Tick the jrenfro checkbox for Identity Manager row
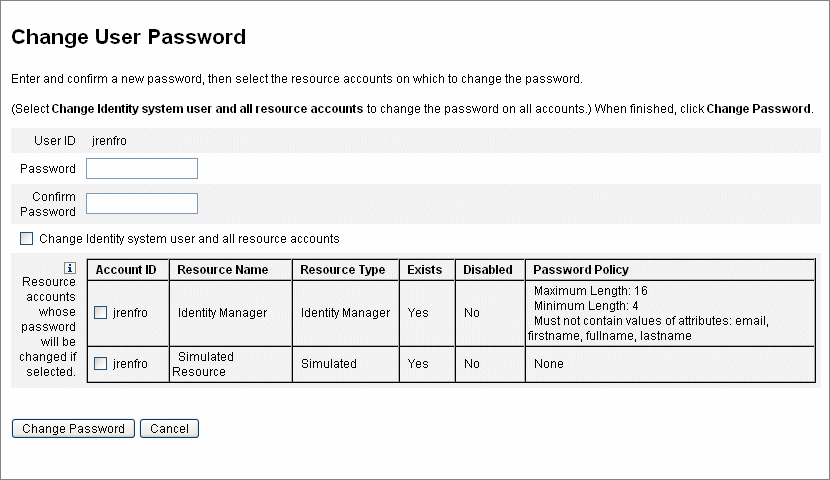The image size is (830, 480). 101,313
